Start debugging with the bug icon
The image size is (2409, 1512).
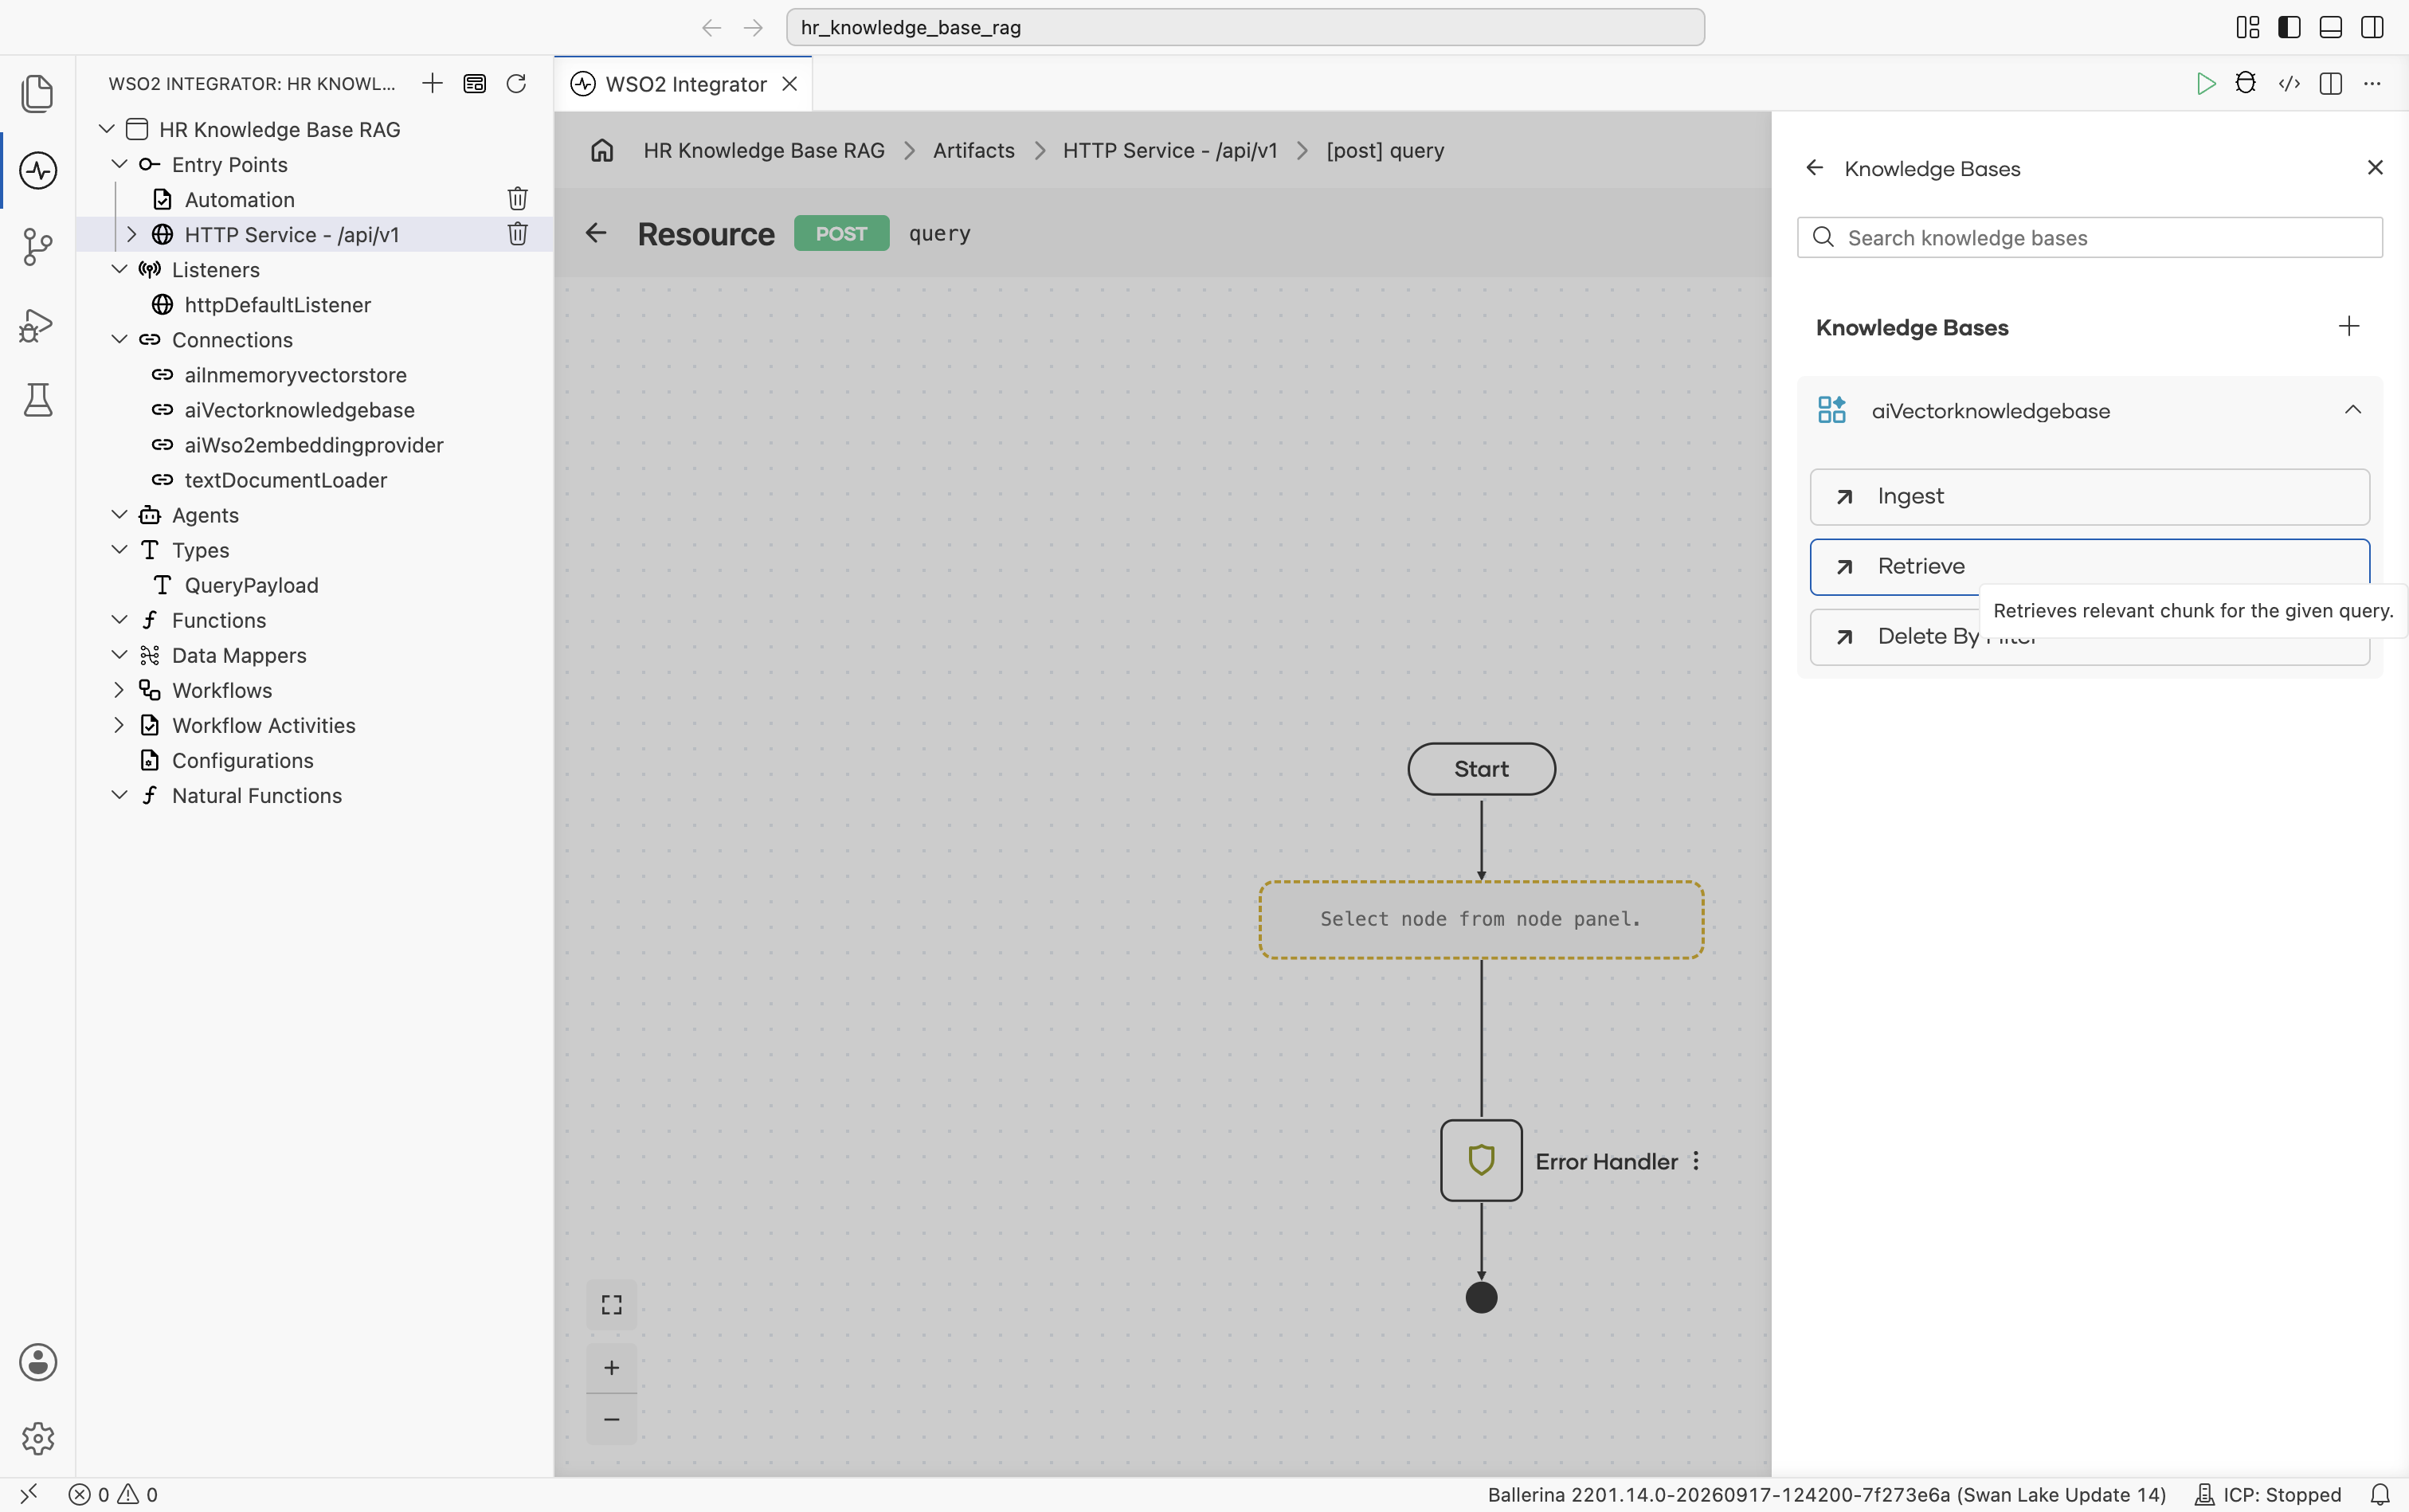[x=2246, y=83]
